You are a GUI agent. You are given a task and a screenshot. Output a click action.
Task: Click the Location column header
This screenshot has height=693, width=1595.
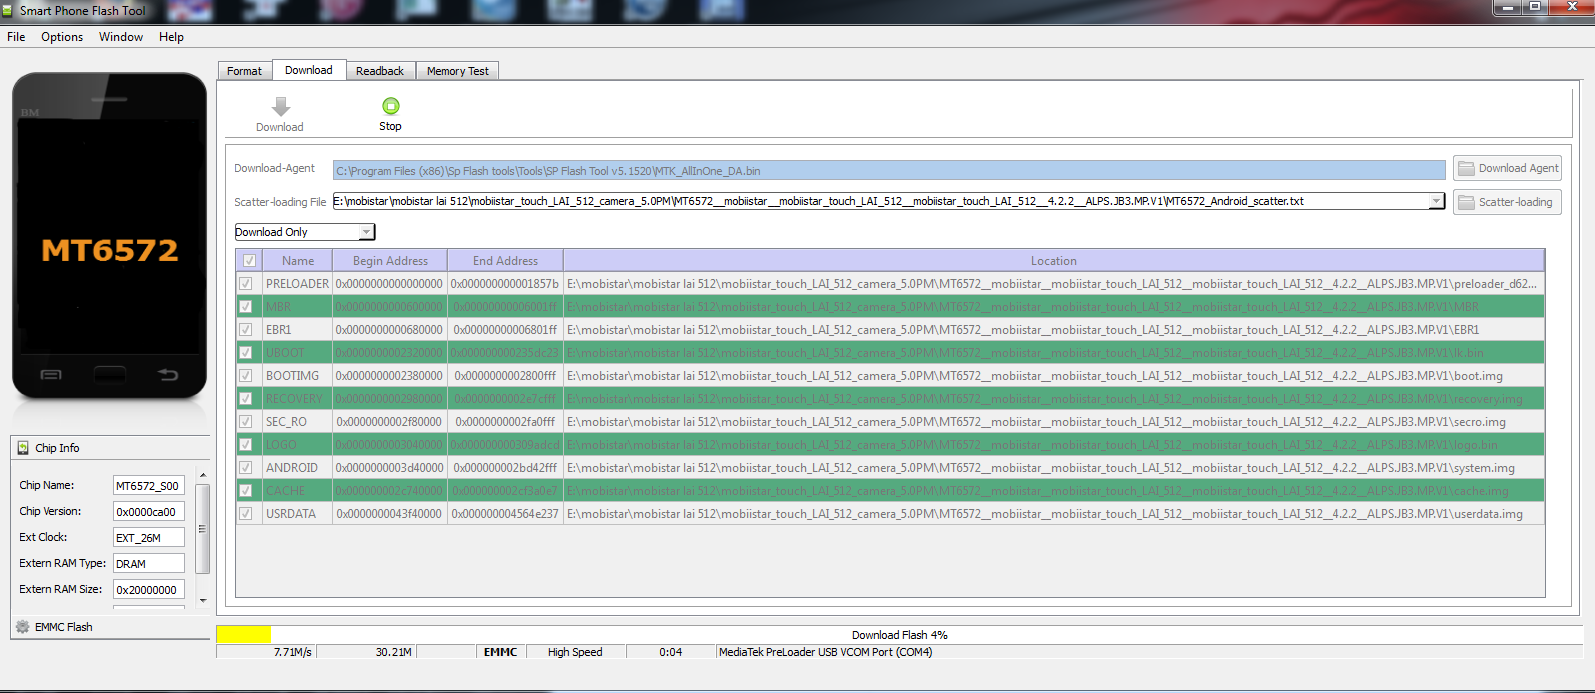[x=1054, y=261]
